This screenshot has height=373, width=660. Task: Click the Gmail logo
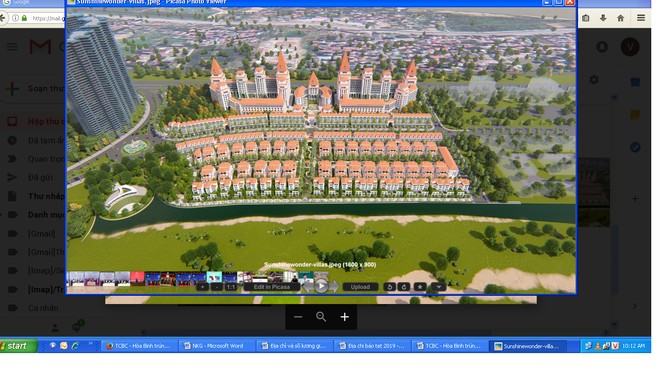click(x=40, y=47)
